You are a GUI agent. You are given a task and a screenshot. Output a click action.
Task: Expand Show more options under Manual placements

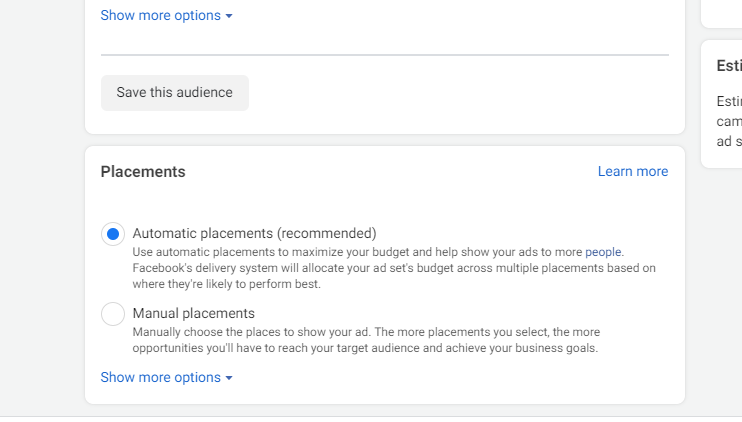[160, 378]
